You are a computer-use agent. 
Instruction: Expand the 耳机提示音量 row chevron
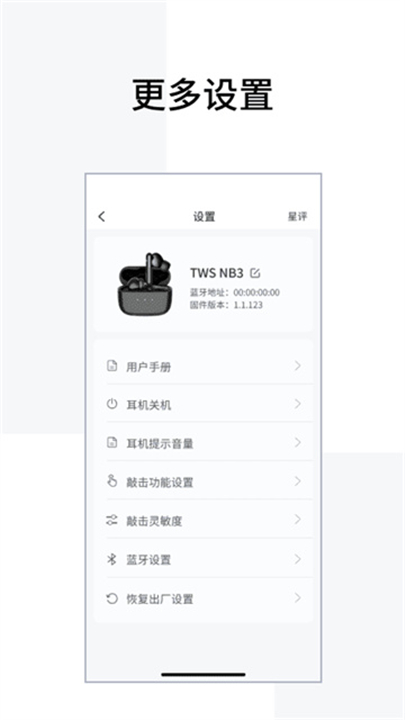(x=298, y=443)
